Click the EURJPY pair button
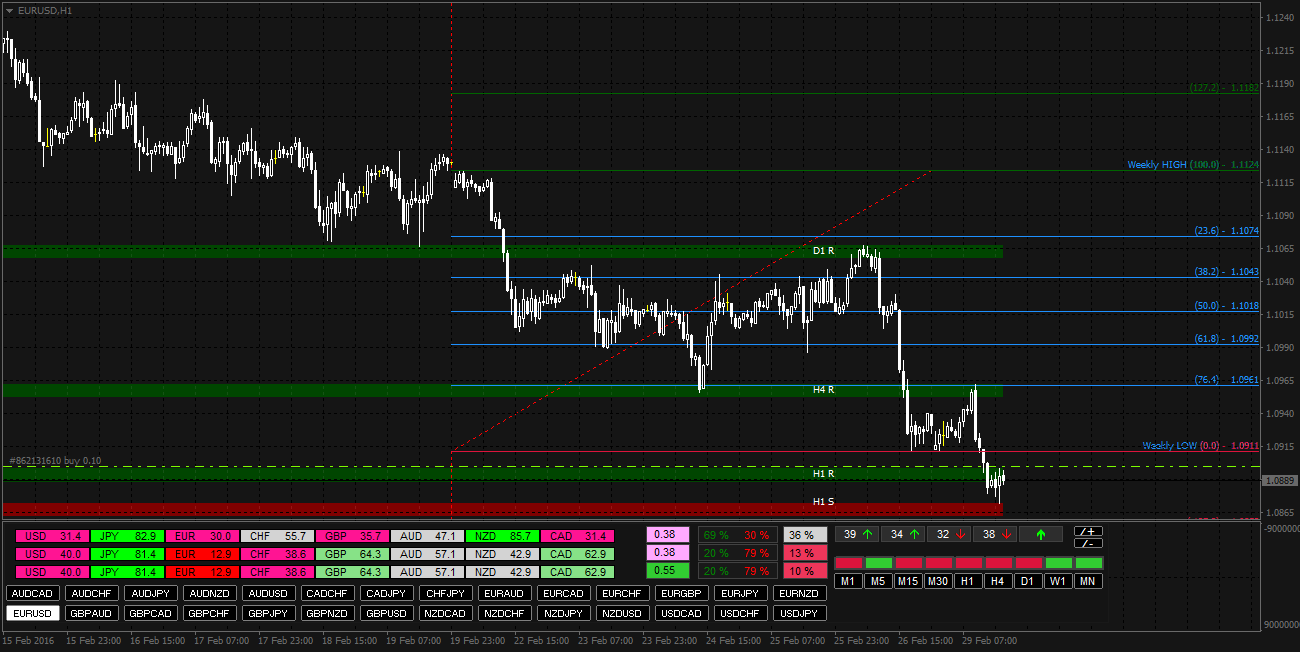Image resolution: width=1300 pixels, height=652 pixels. (x=741, y=593)
